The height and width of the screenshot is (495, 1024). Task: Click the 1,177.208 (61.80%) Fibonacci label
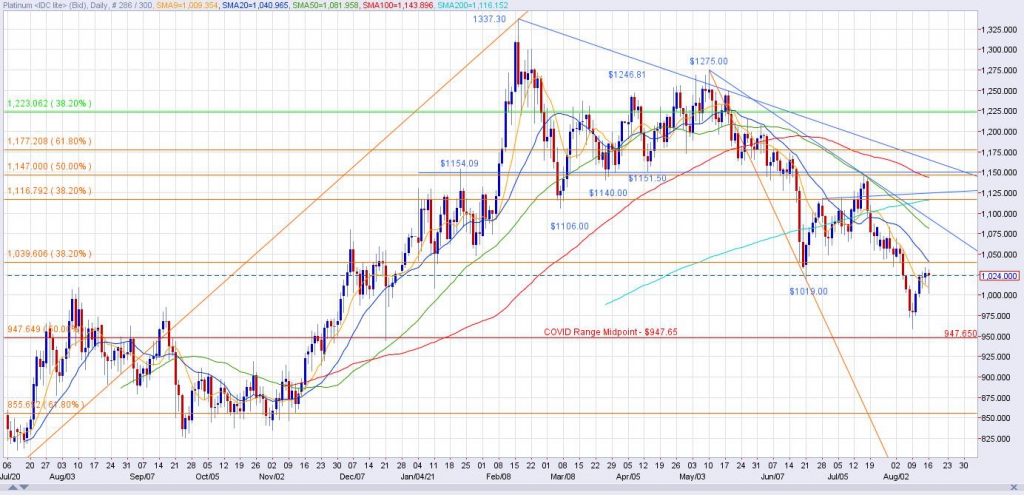point(50,140)
